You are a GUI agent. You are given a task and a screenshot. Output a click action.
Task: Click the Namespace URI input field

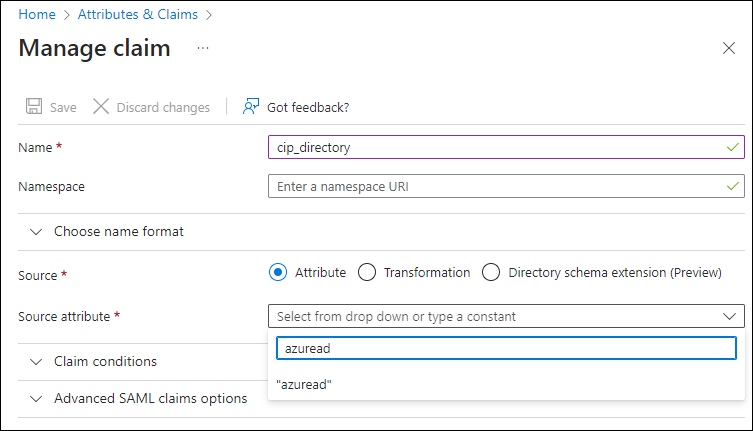click(495, 186)
